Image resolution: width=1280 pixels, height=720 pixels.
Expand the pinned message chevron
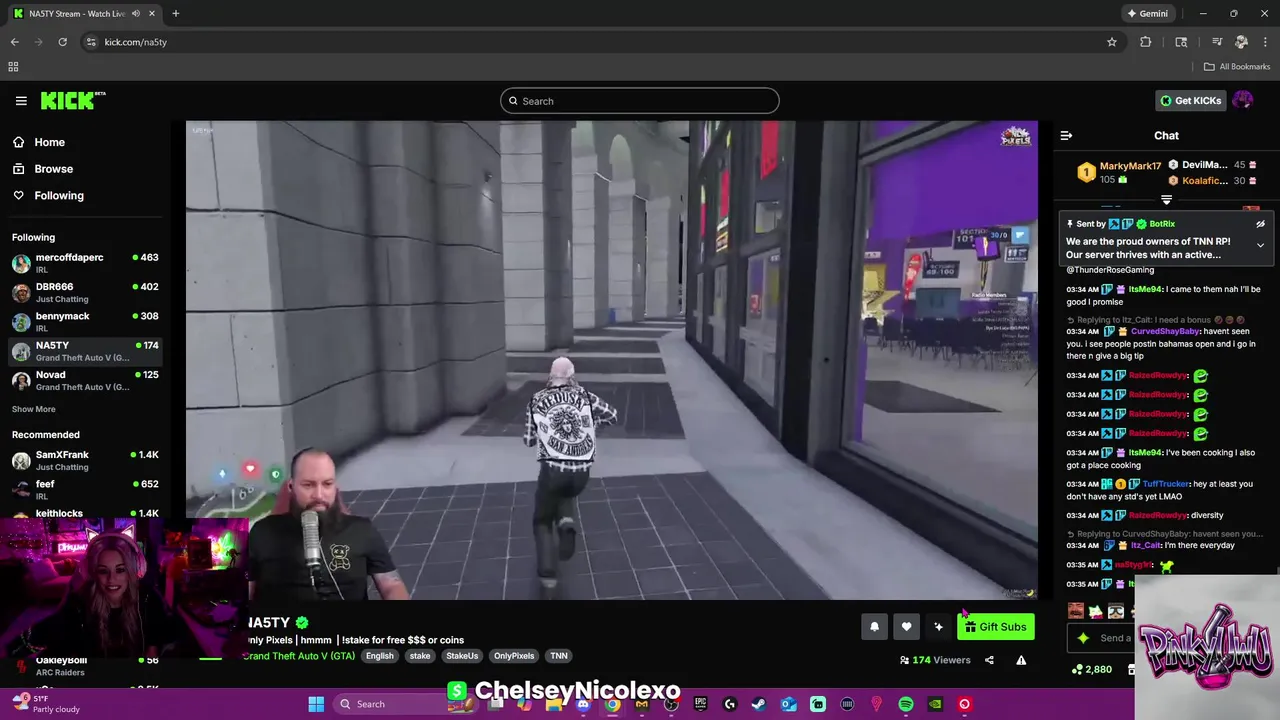[1260, 245]
